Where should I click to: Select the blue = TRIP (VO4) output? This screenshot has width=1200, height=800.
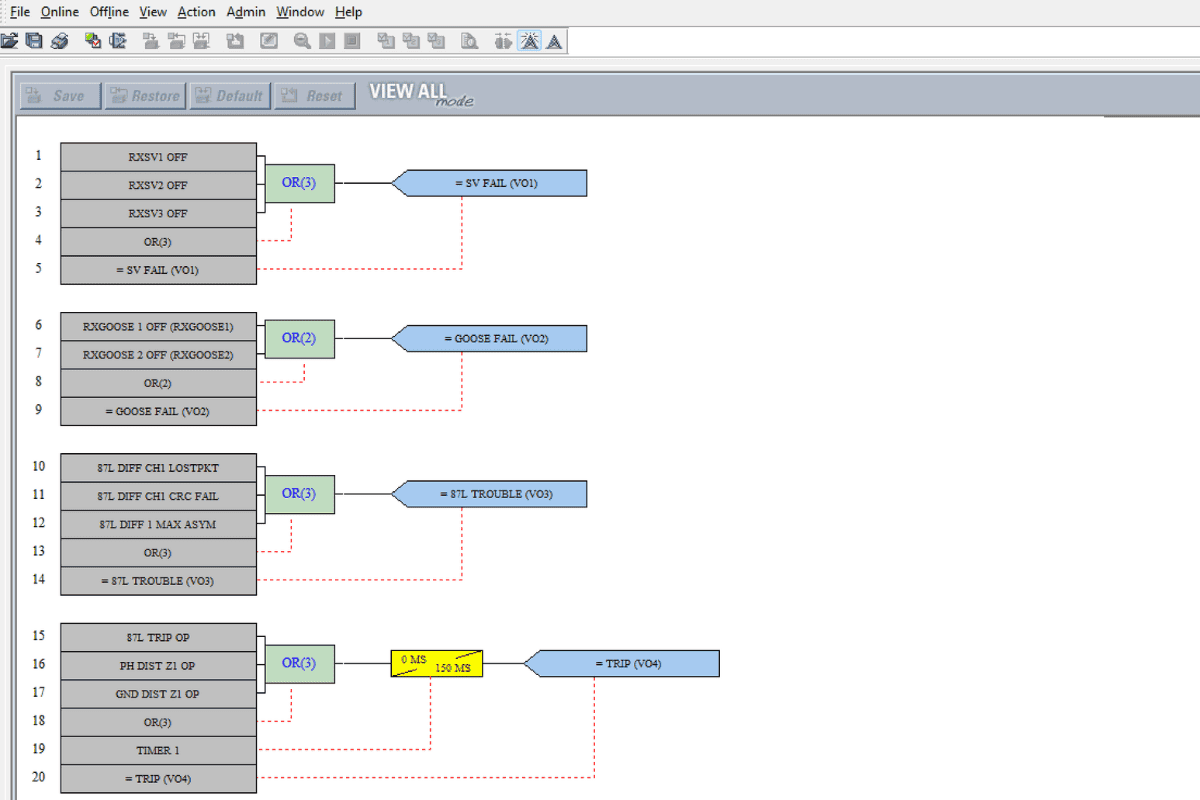[x=622, y=663]
